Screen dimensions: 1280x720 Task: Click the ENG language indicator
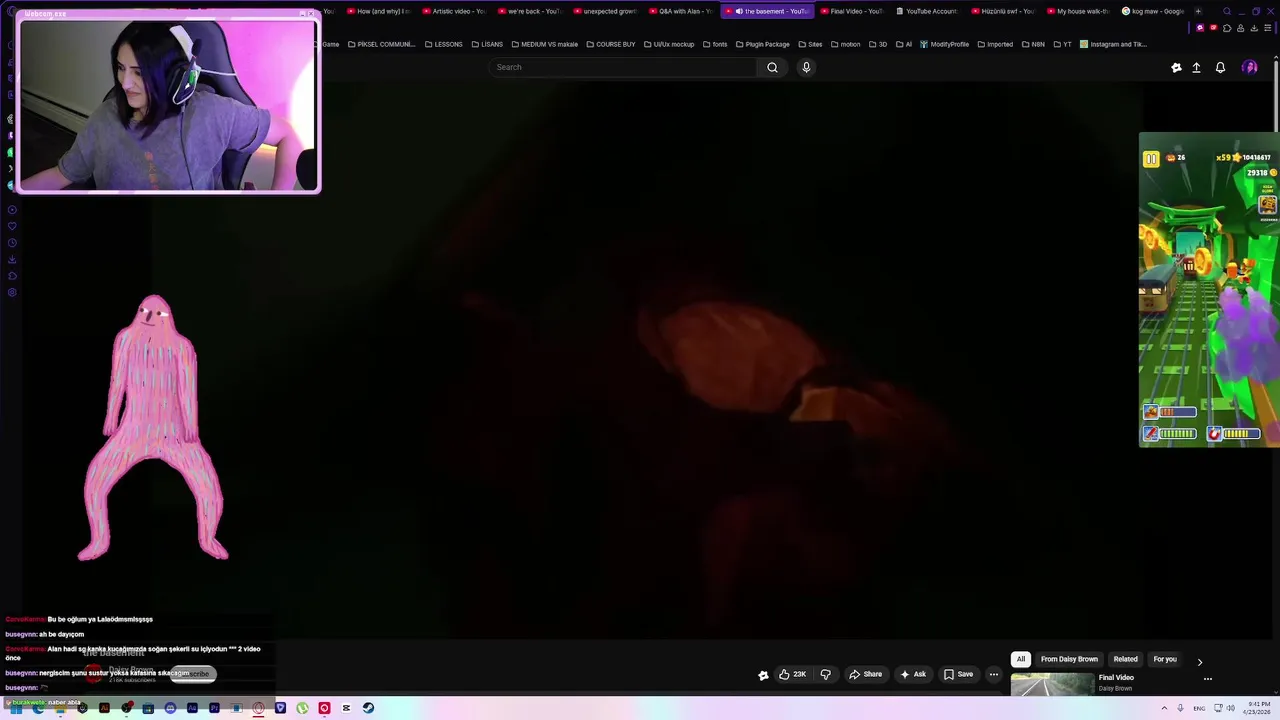pos(1199,708)
